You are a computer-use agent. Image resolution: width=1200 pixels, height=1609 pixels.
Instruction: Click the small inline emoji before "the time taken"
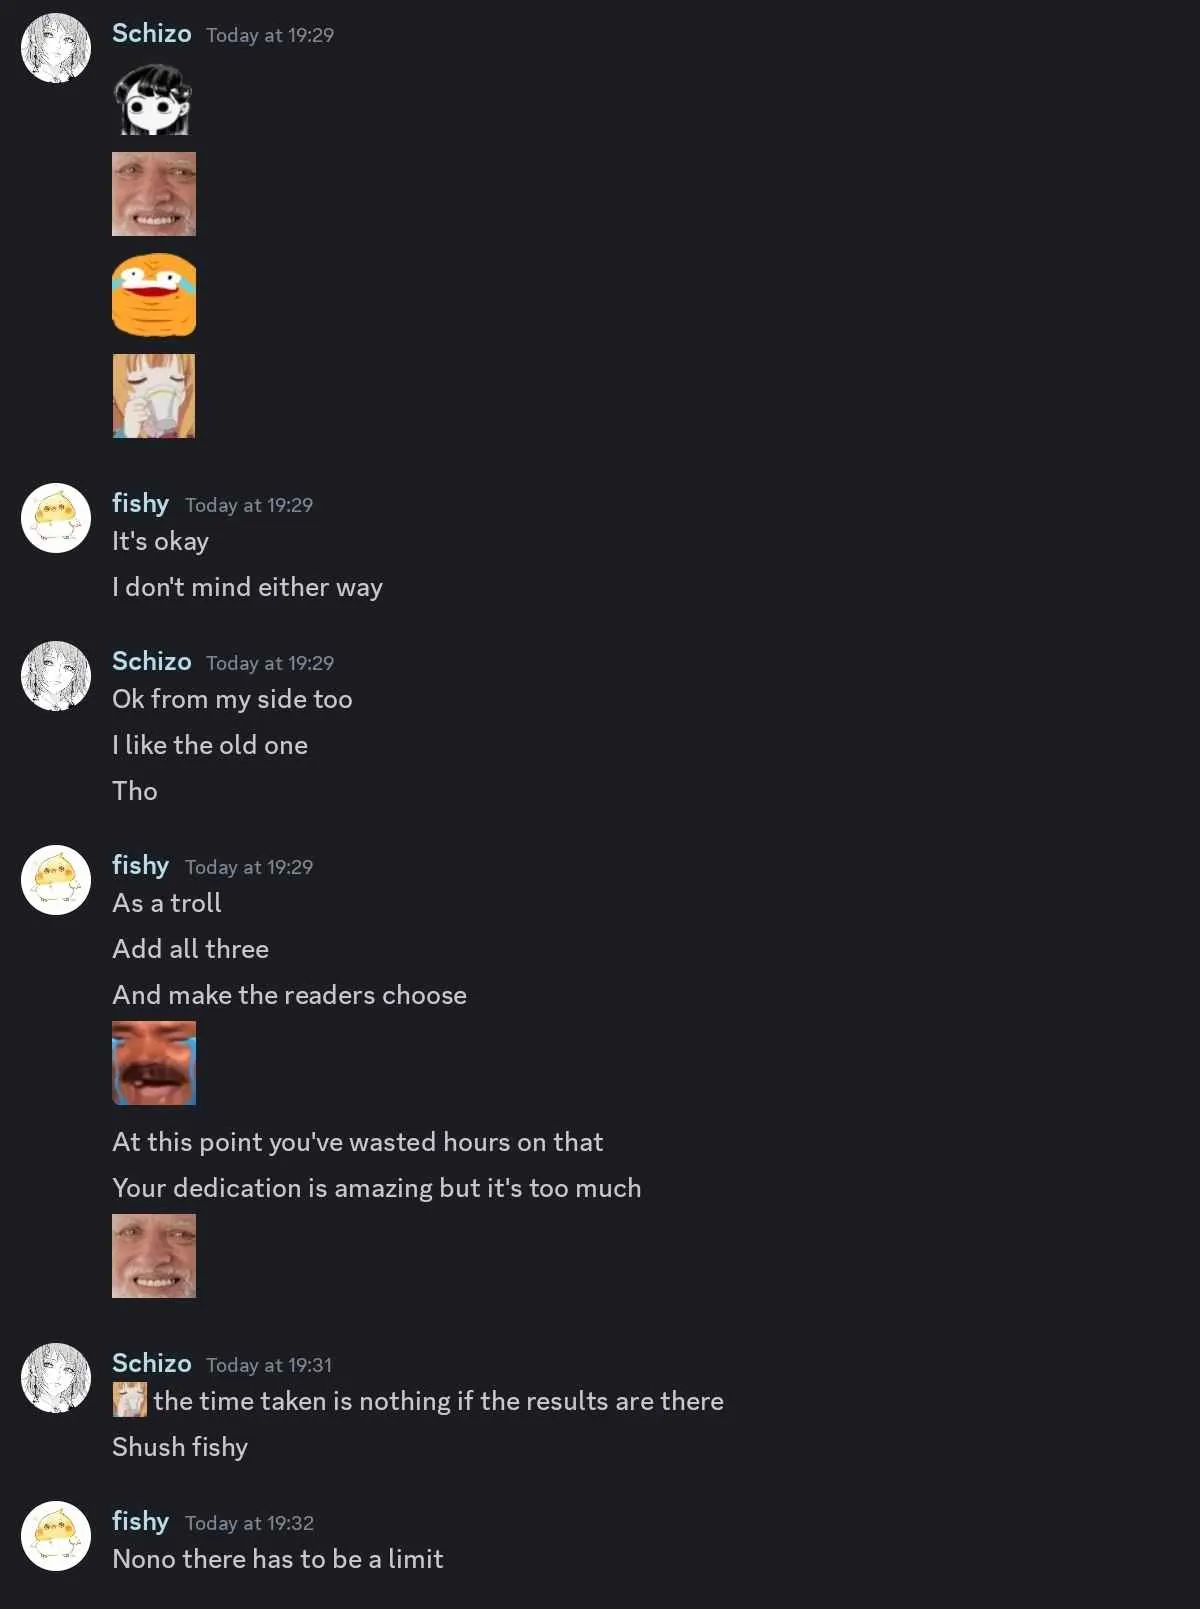click(x=129, y=1400)
